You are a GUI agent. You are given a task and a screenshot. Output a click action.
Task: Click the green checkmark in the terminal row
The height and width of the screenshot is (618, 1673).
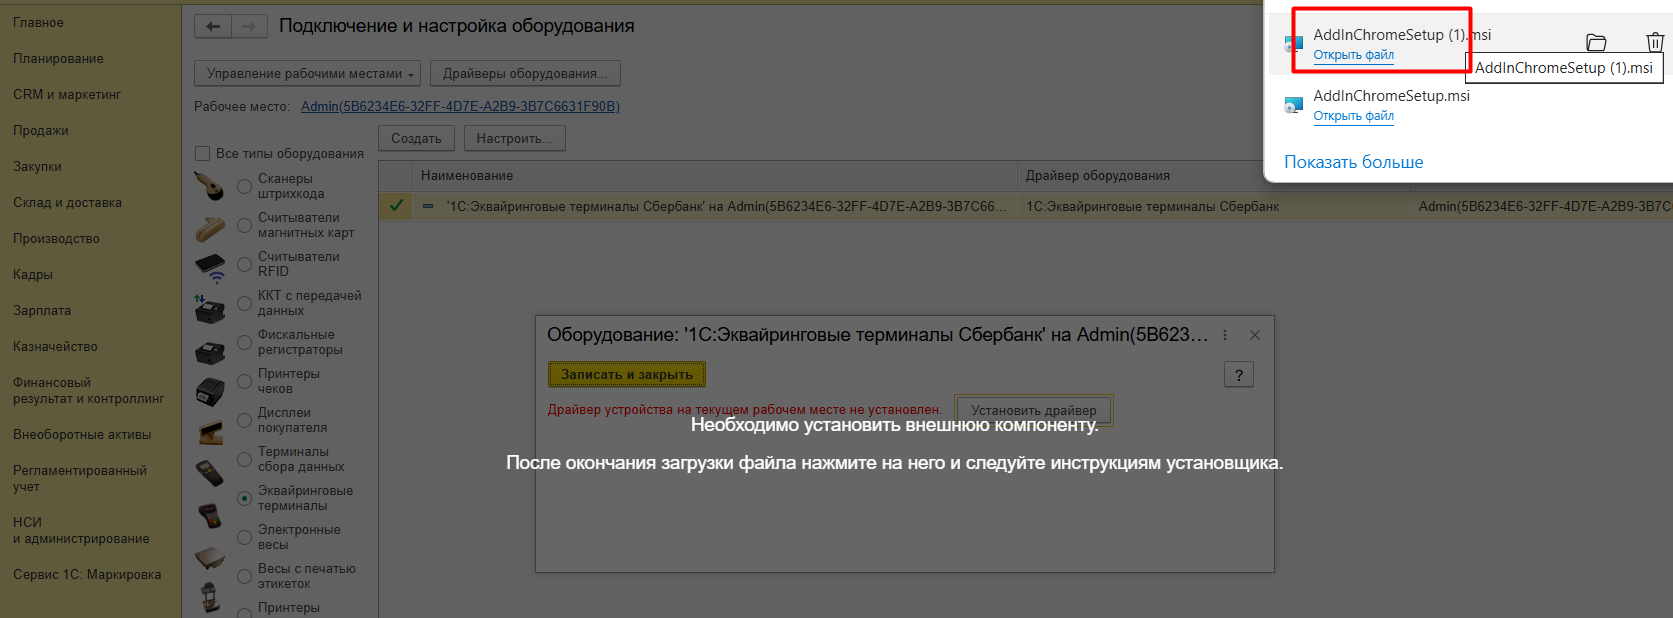(396, 206)
